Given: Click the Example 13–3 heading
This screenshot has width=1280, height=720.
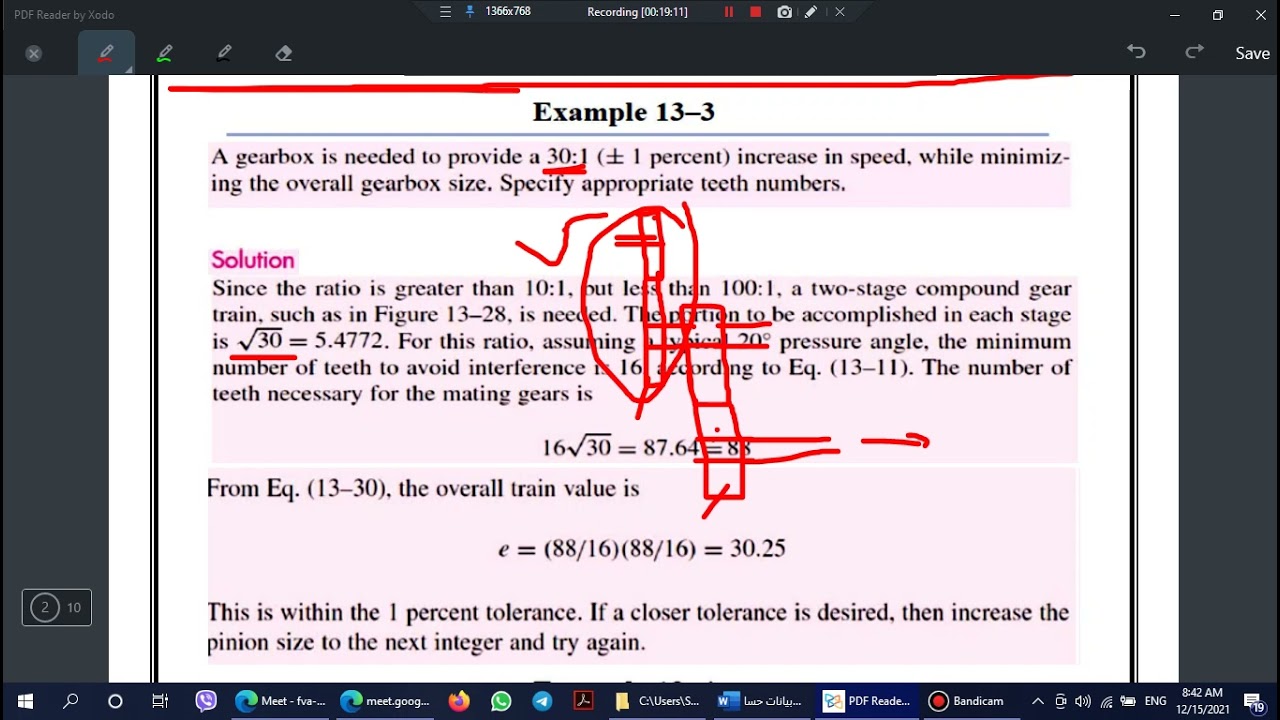Looking at the screenshot, I should [623, 112].
